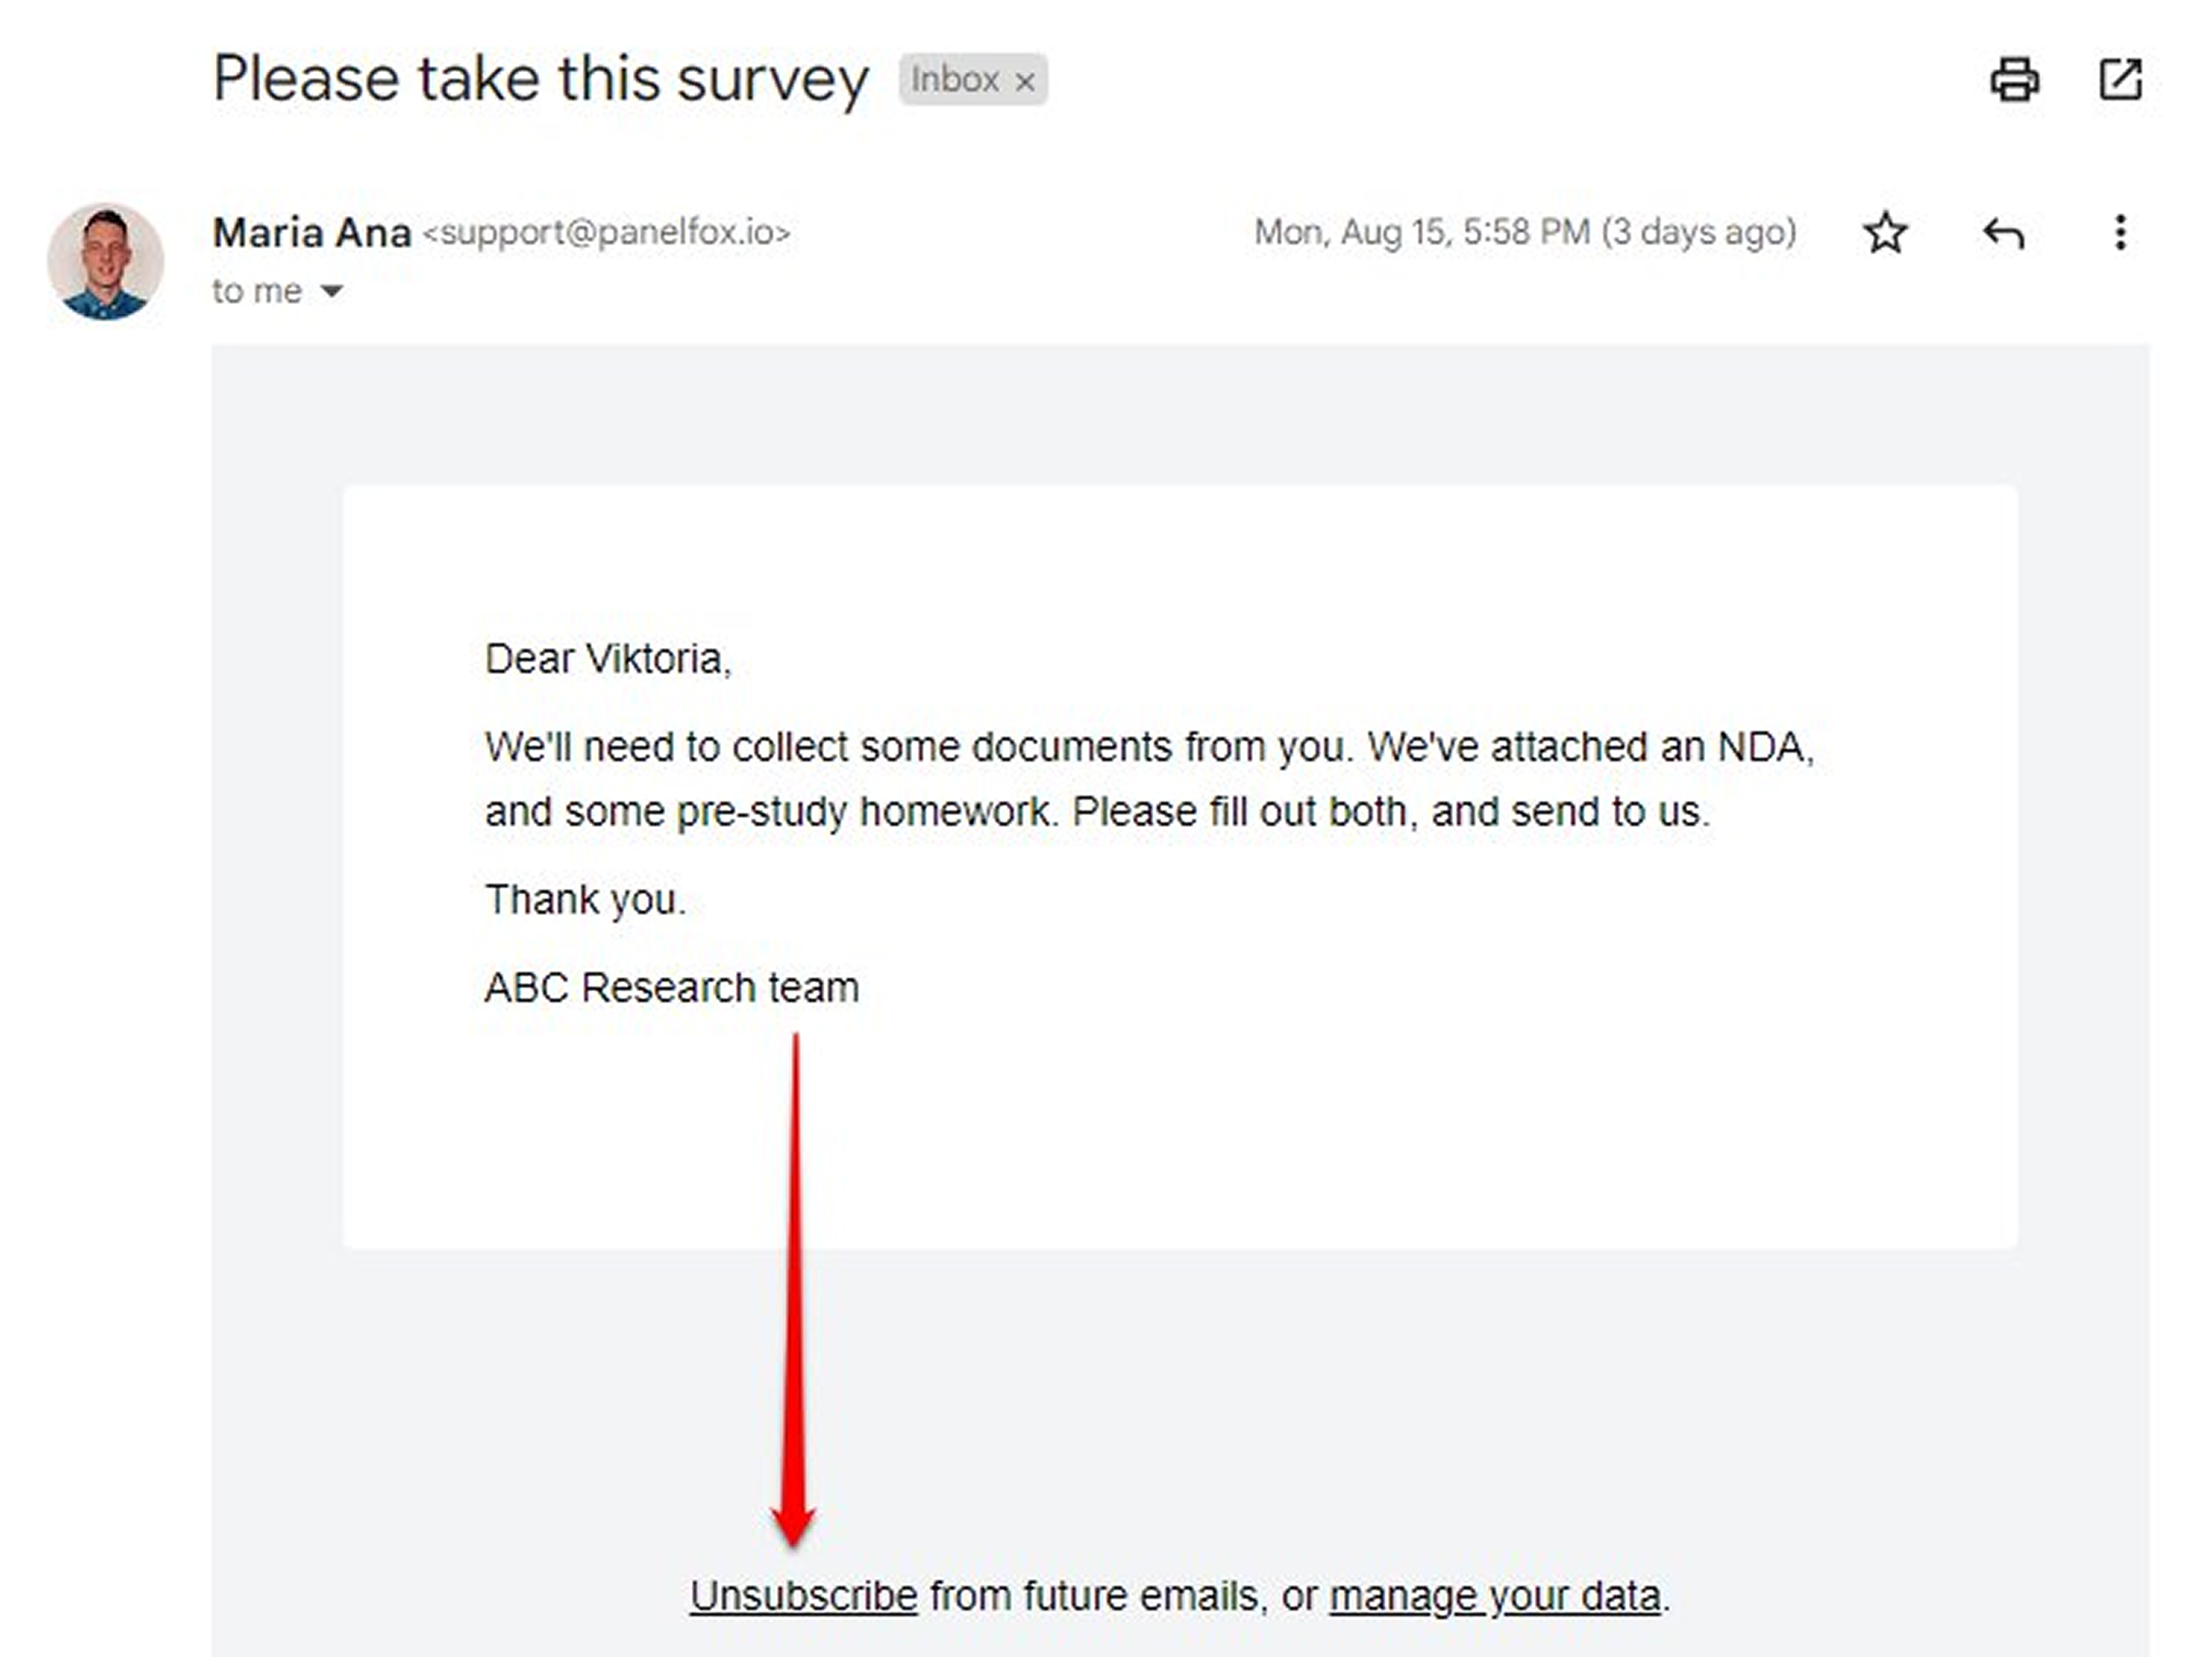Expand recipient details arrow next to 'to me'

click(331, 291)
